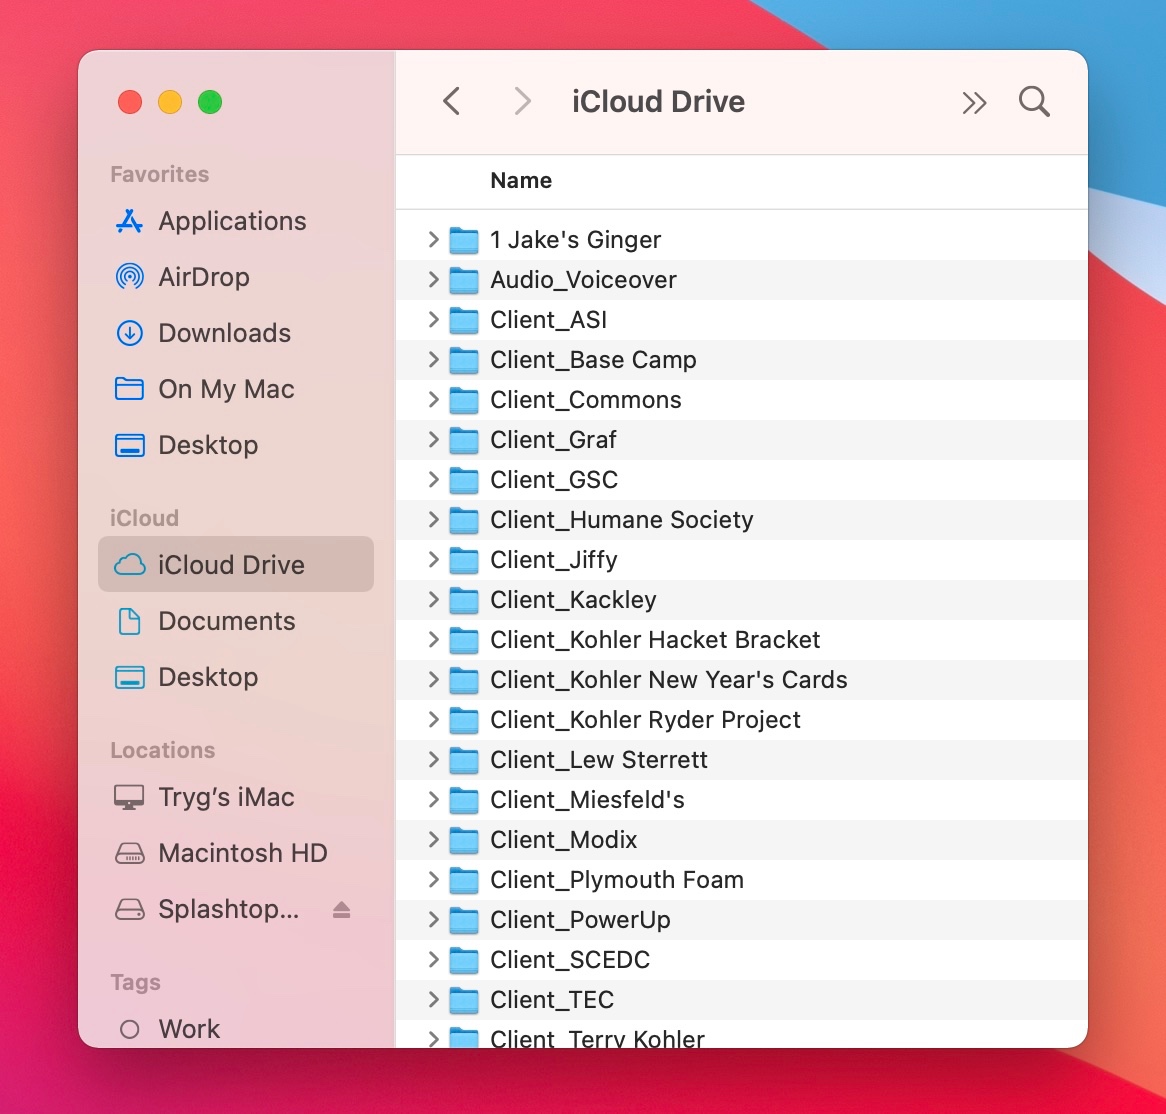Viewport: 1166px width, 1114px height.
Task: Expand the Client_Lew Sterrett folder
Action: click(434, 759)
